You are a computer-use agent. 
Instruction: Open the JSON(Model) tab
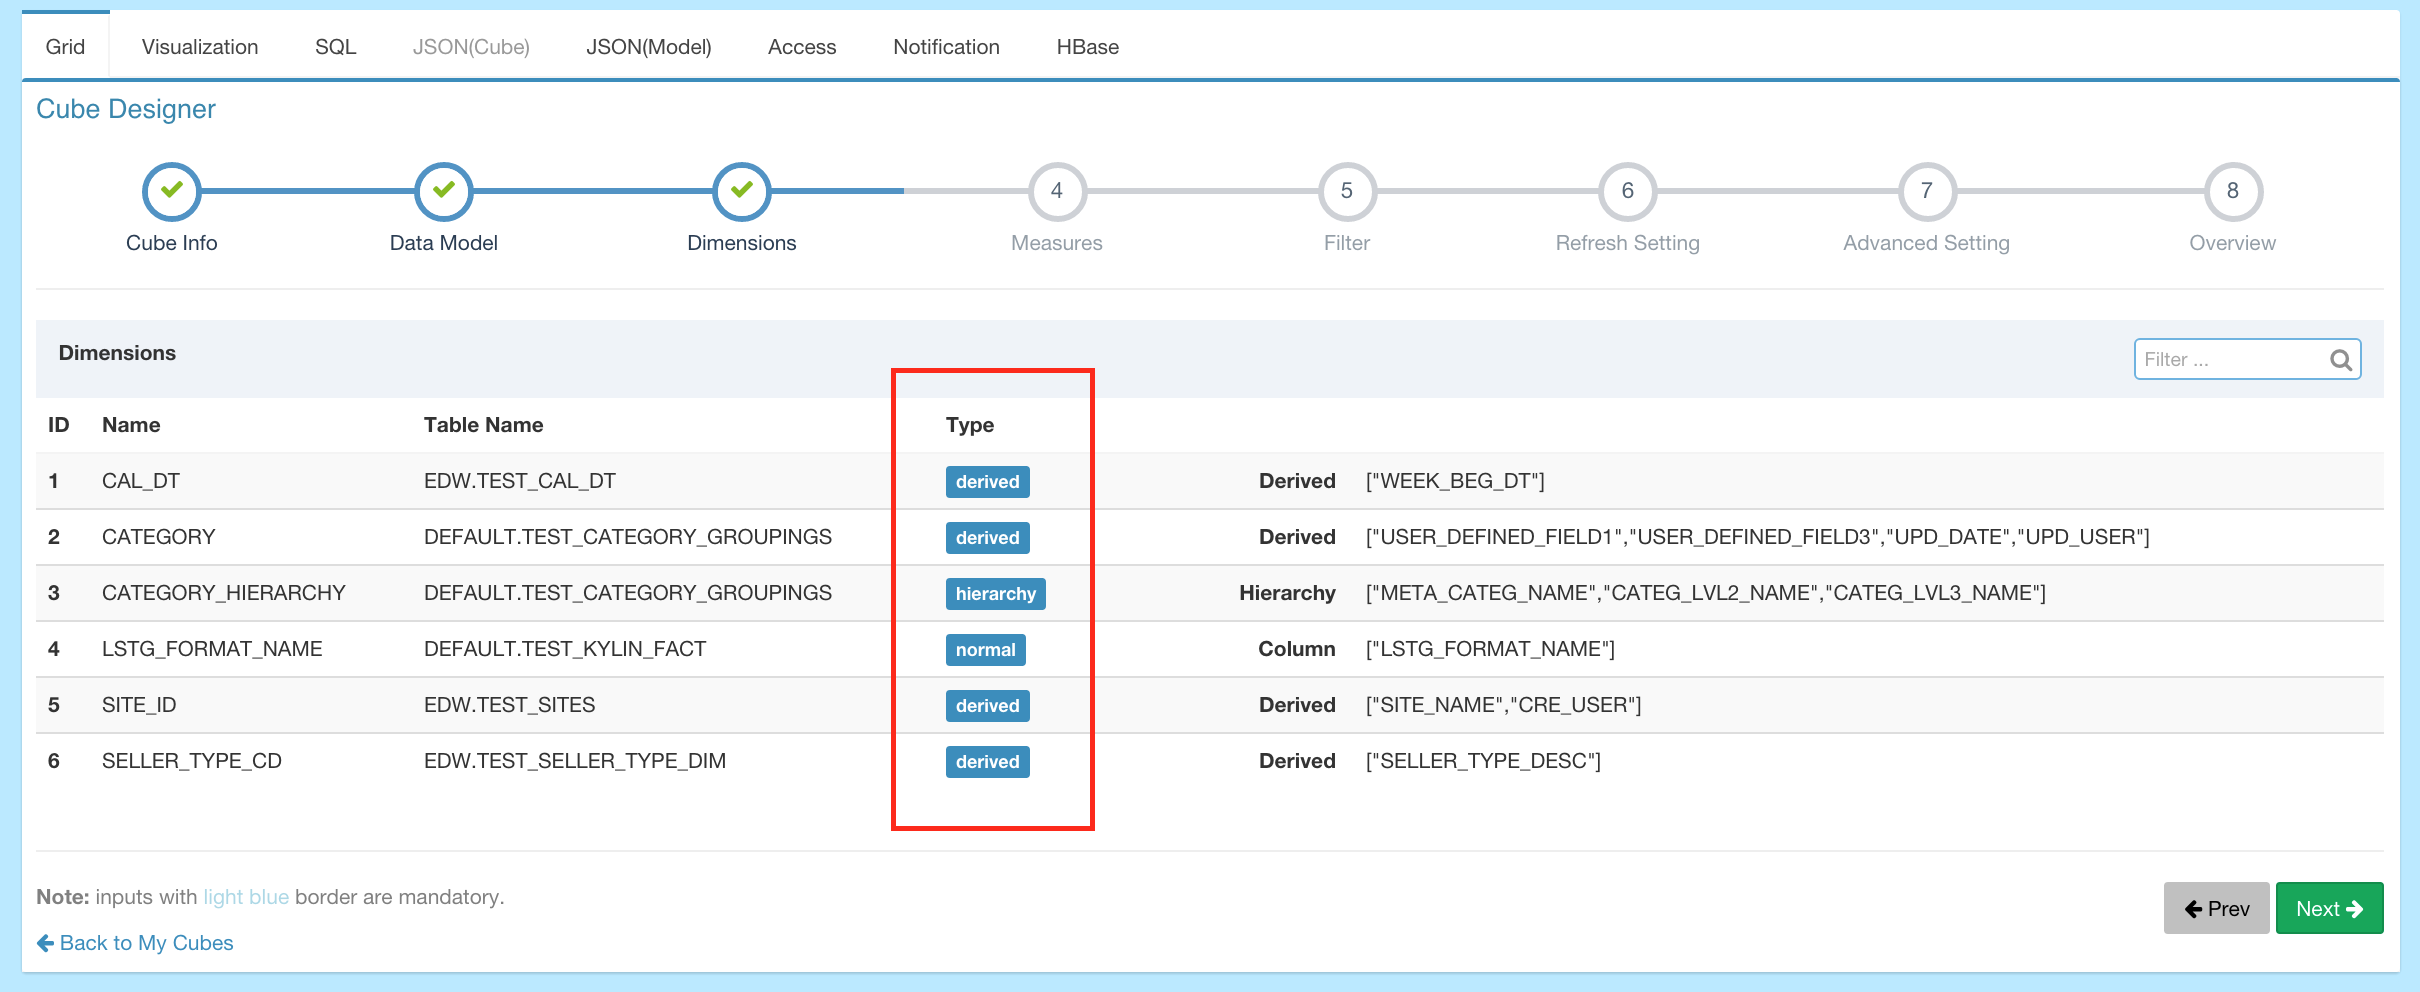[x=649, y=47]
